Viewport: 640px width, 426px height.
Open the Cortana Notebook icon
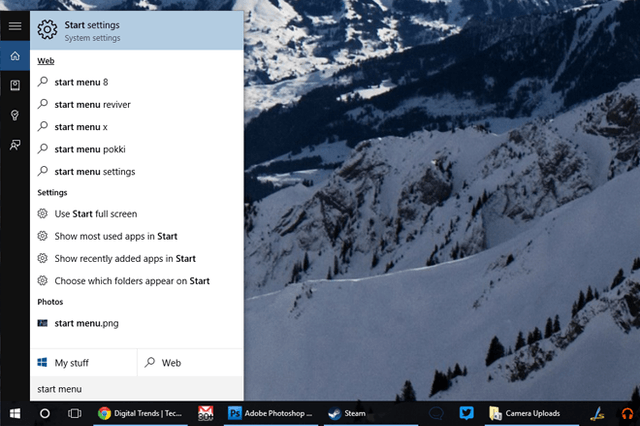click(x=15, y=85)
